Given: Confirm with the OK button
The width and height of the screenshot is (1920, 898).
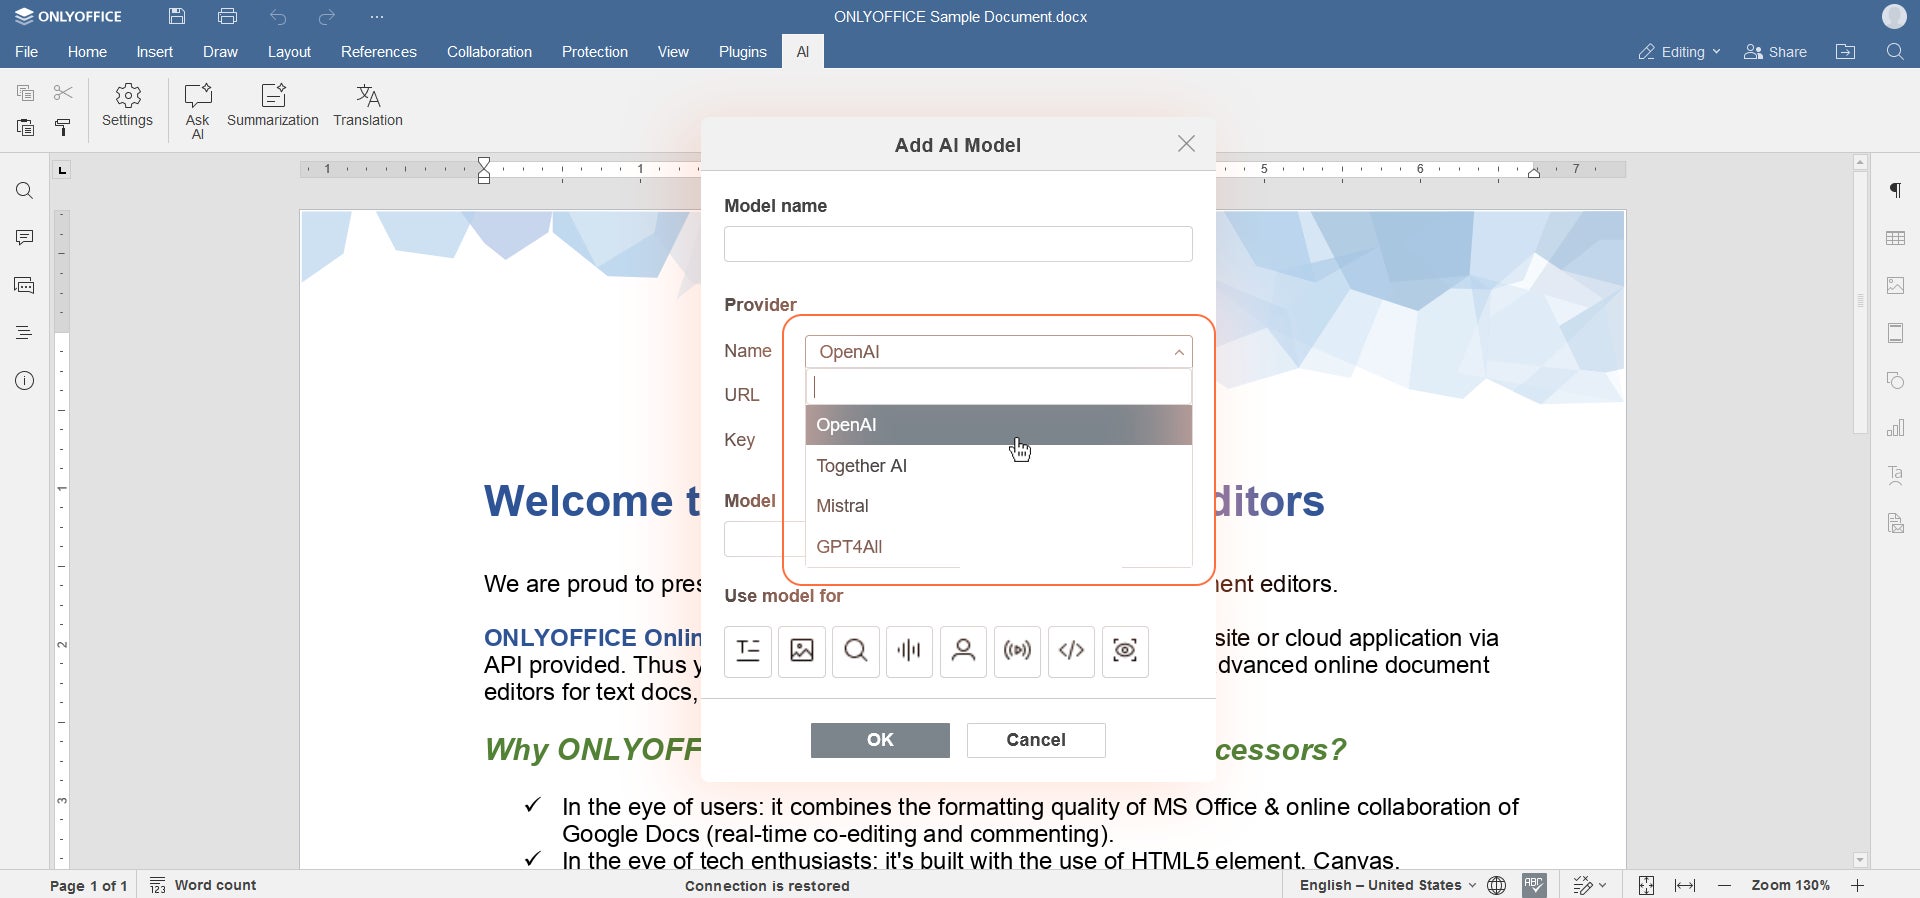Looking at the screenshot, I should point(880,740).
